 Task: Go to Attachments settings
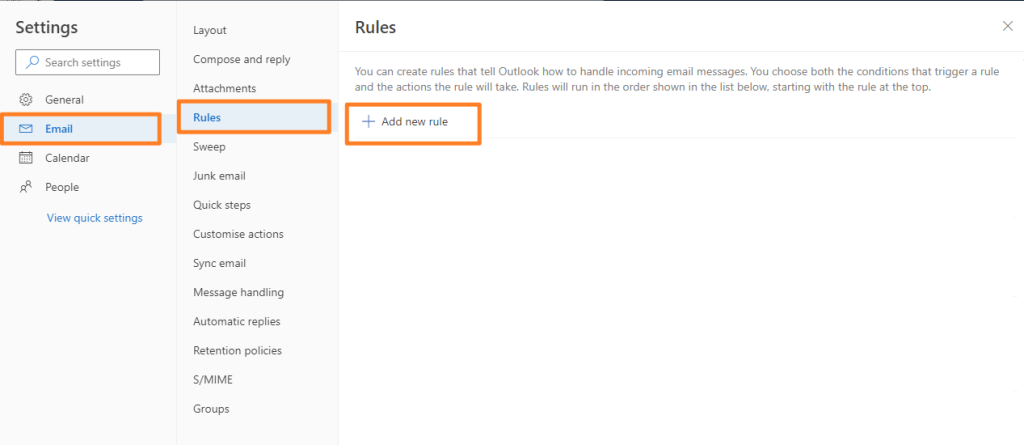coord(225,88)
